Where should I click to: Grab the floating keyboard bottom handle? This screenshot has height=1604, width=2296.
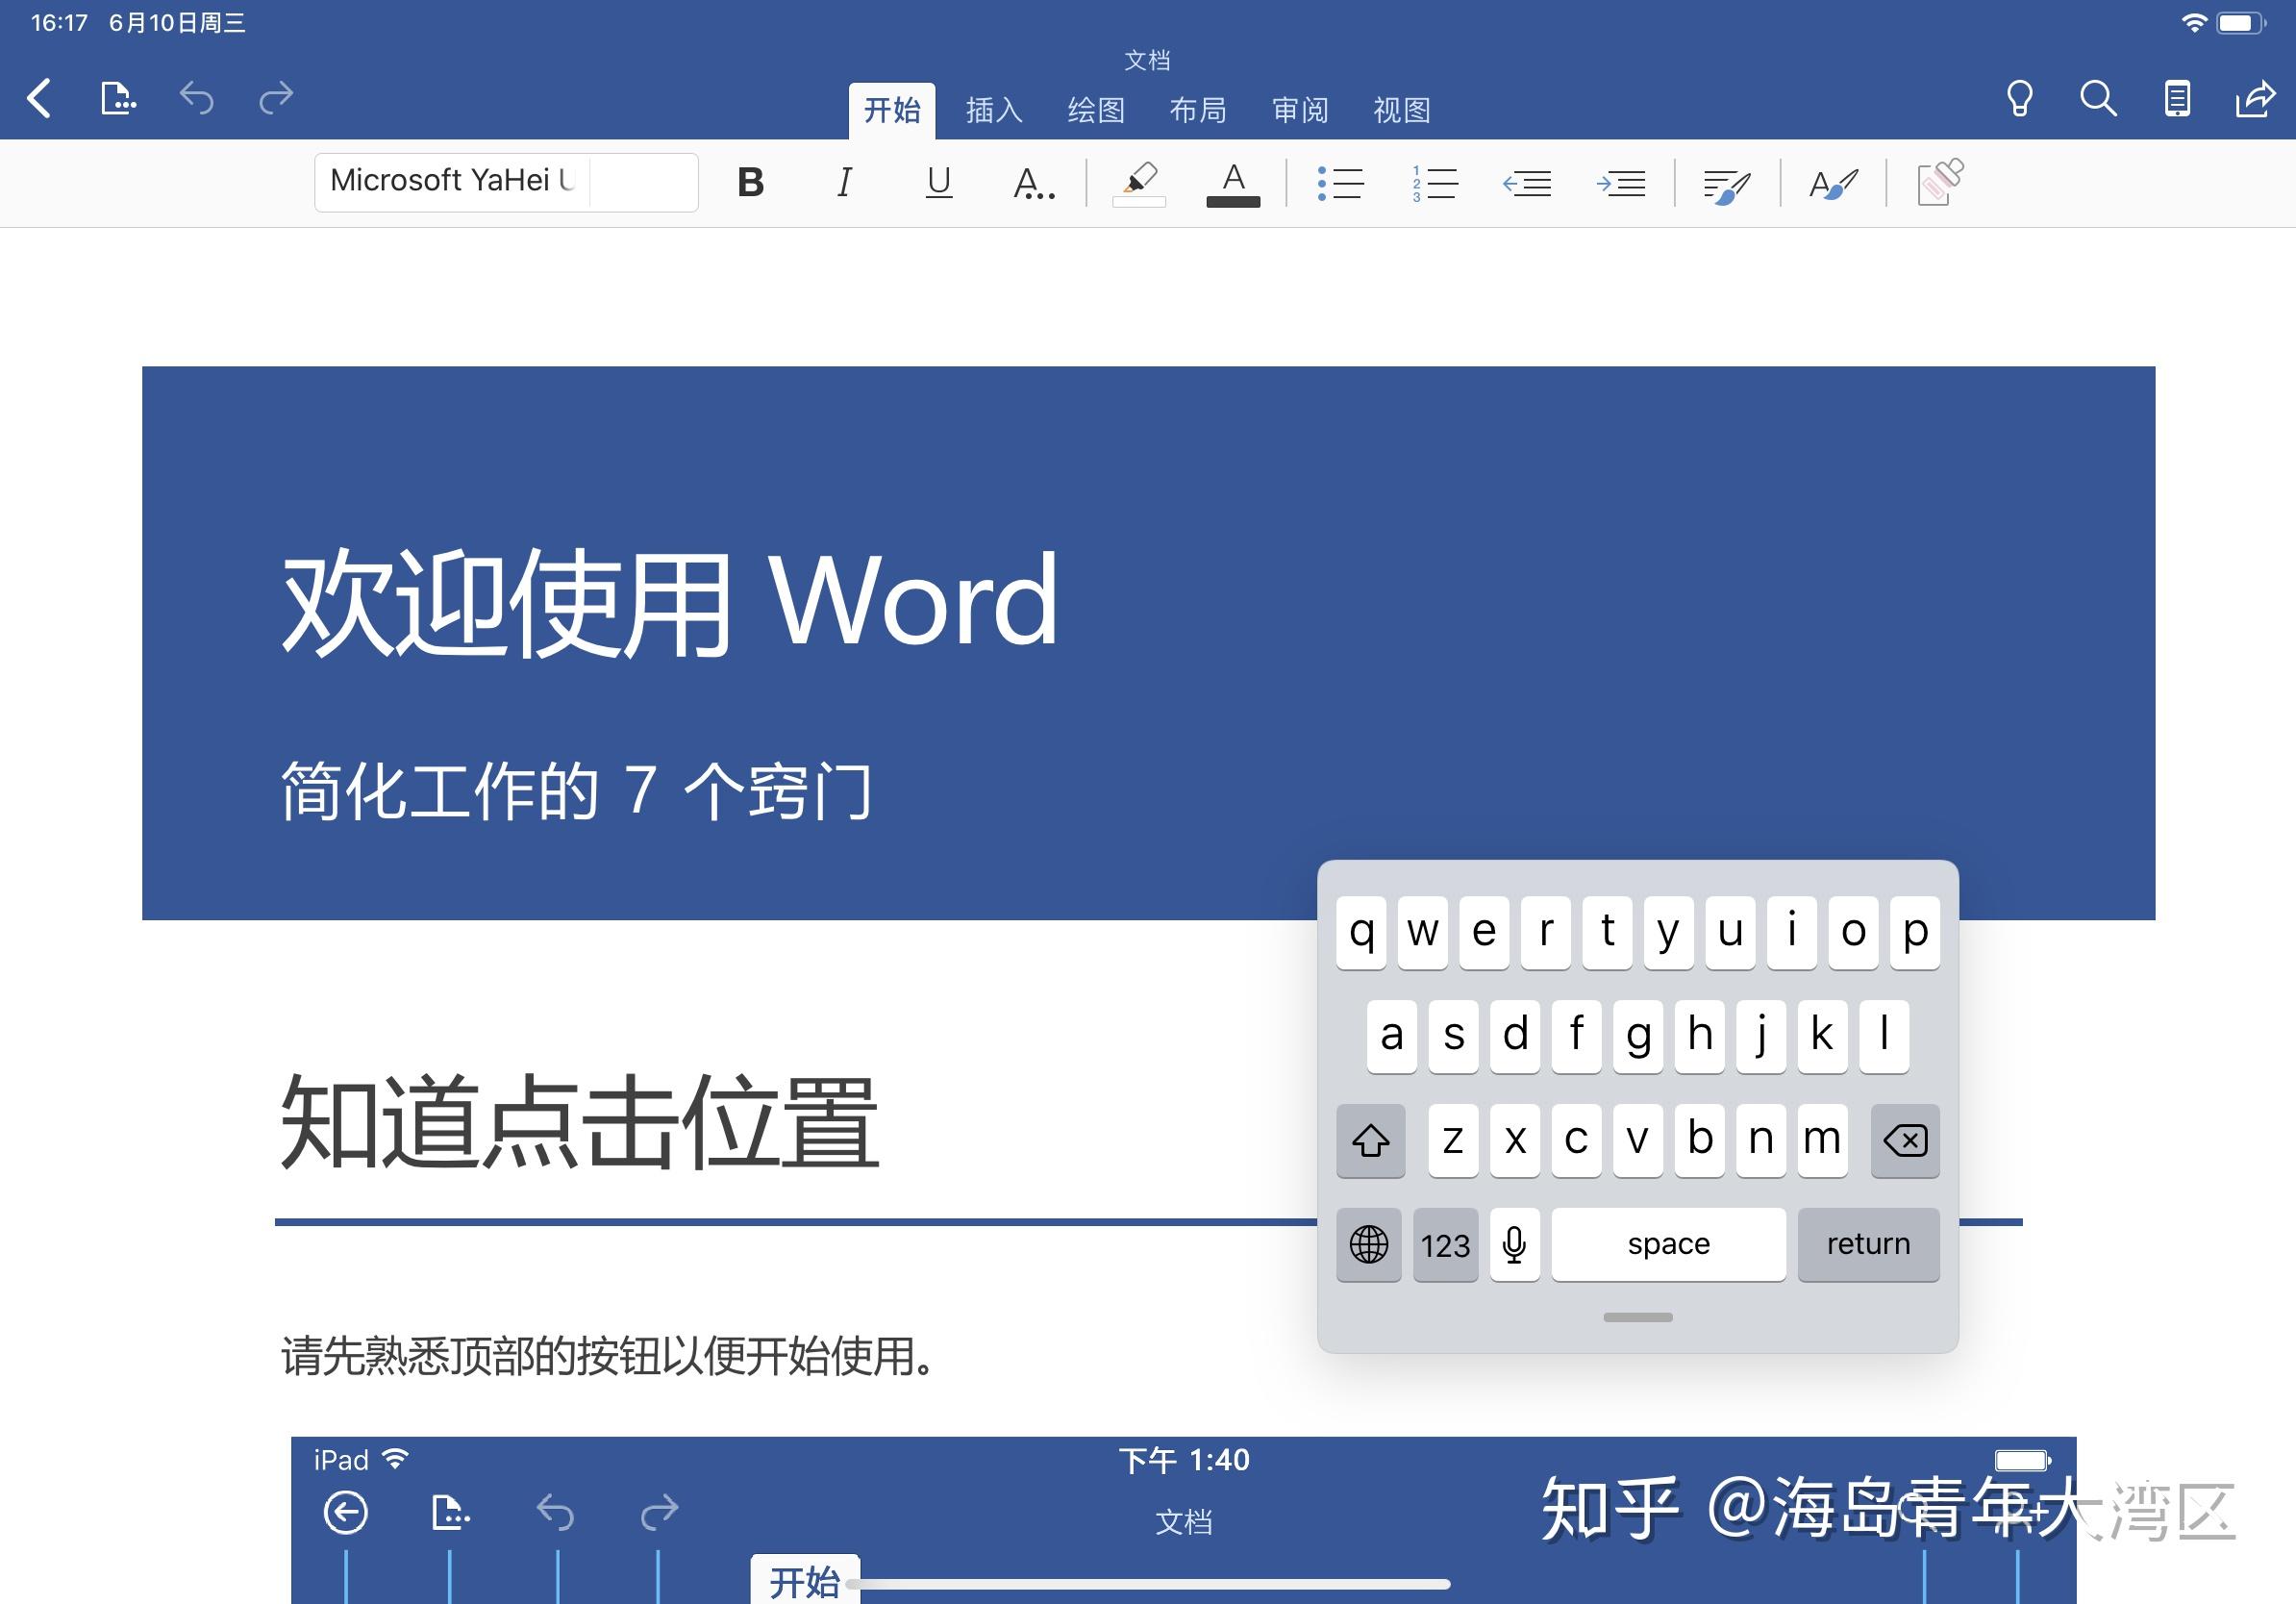(x=1638, y=1317)
